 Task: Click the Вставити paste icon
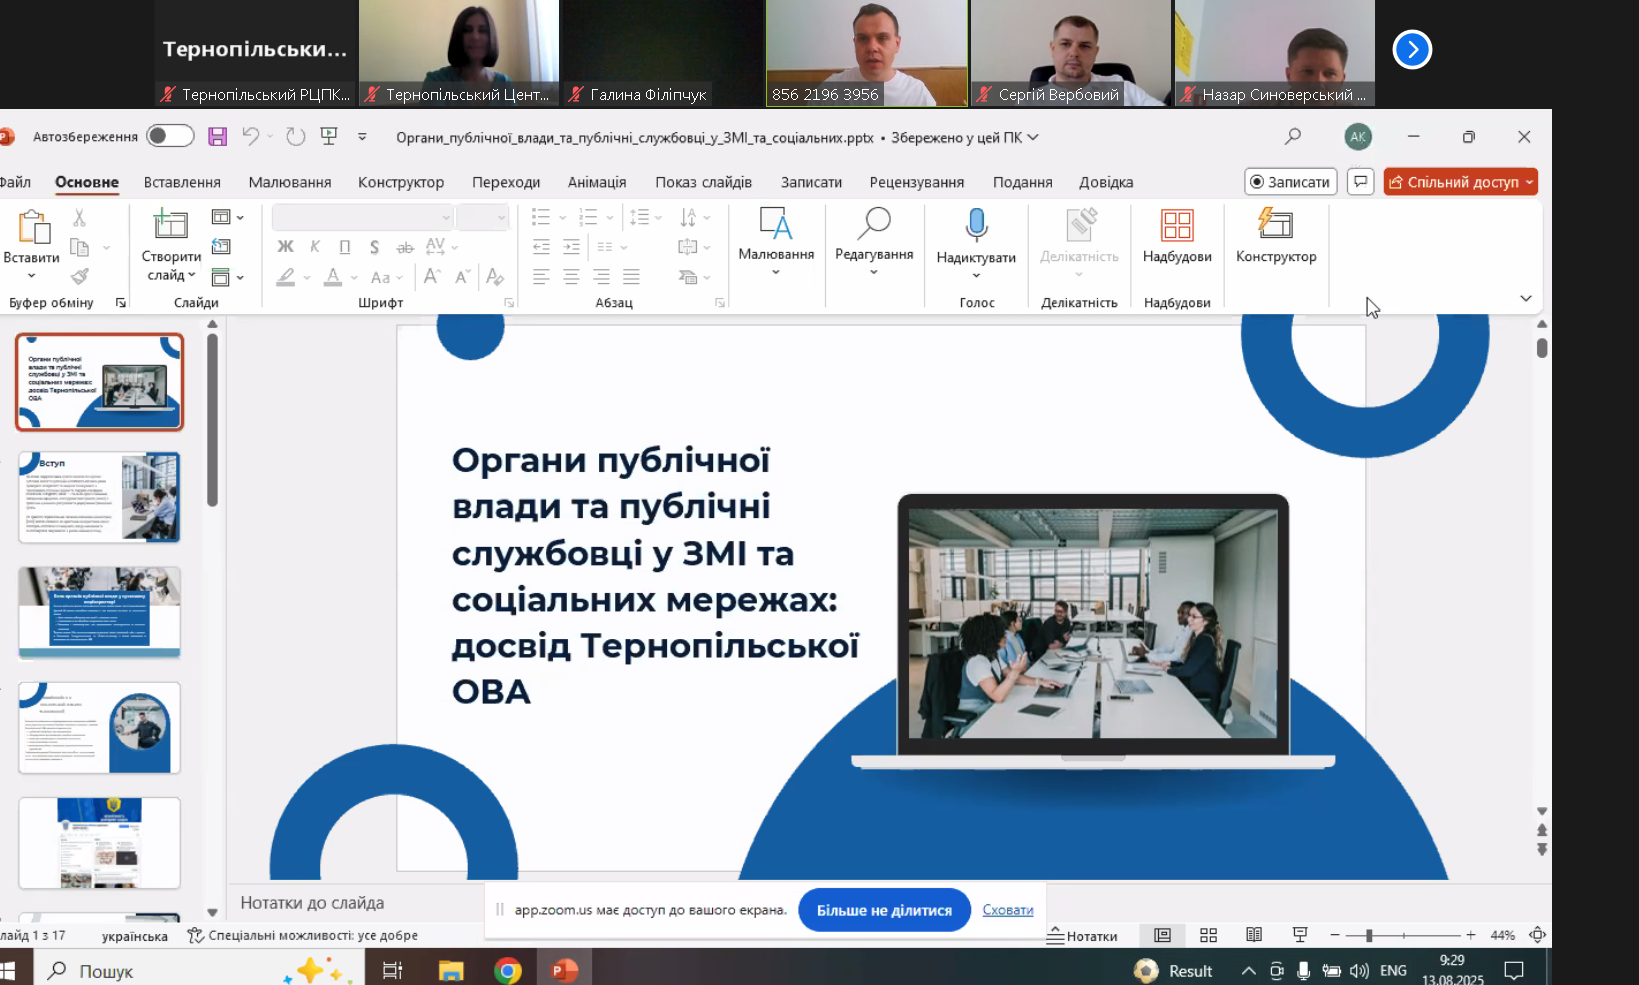[33, 227]
